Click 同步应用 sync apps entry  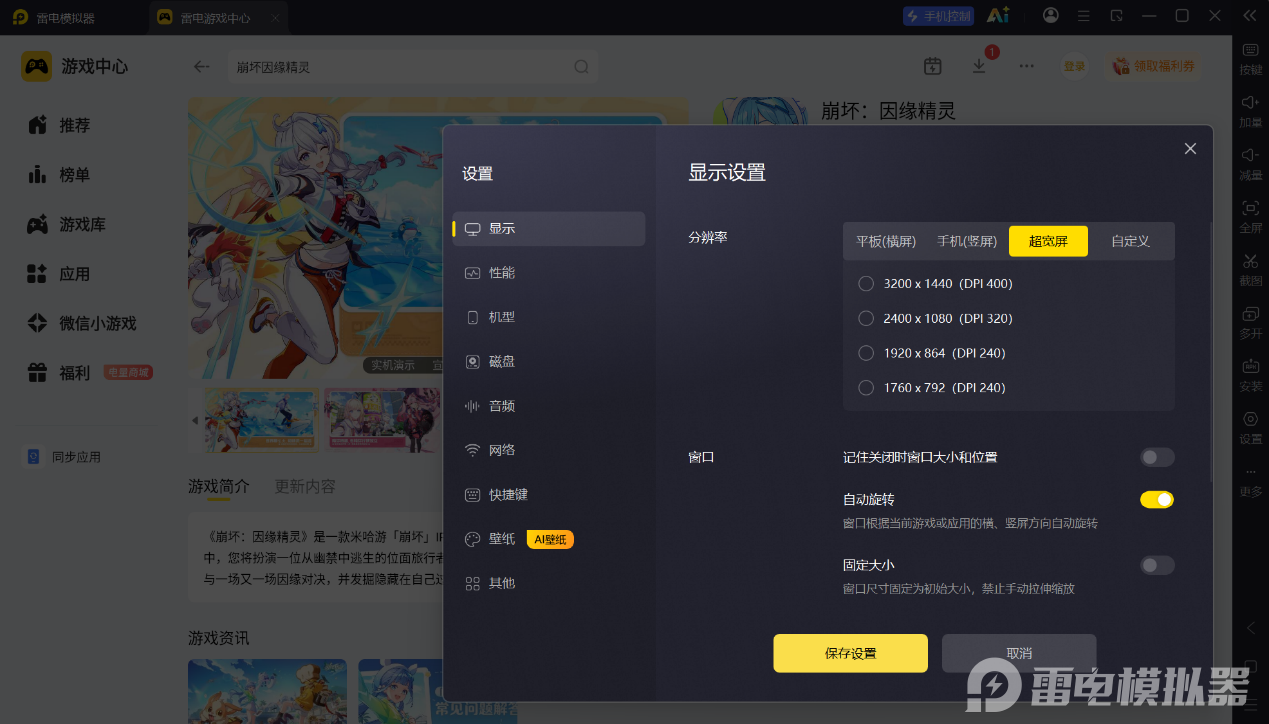(x=64, y=457)
